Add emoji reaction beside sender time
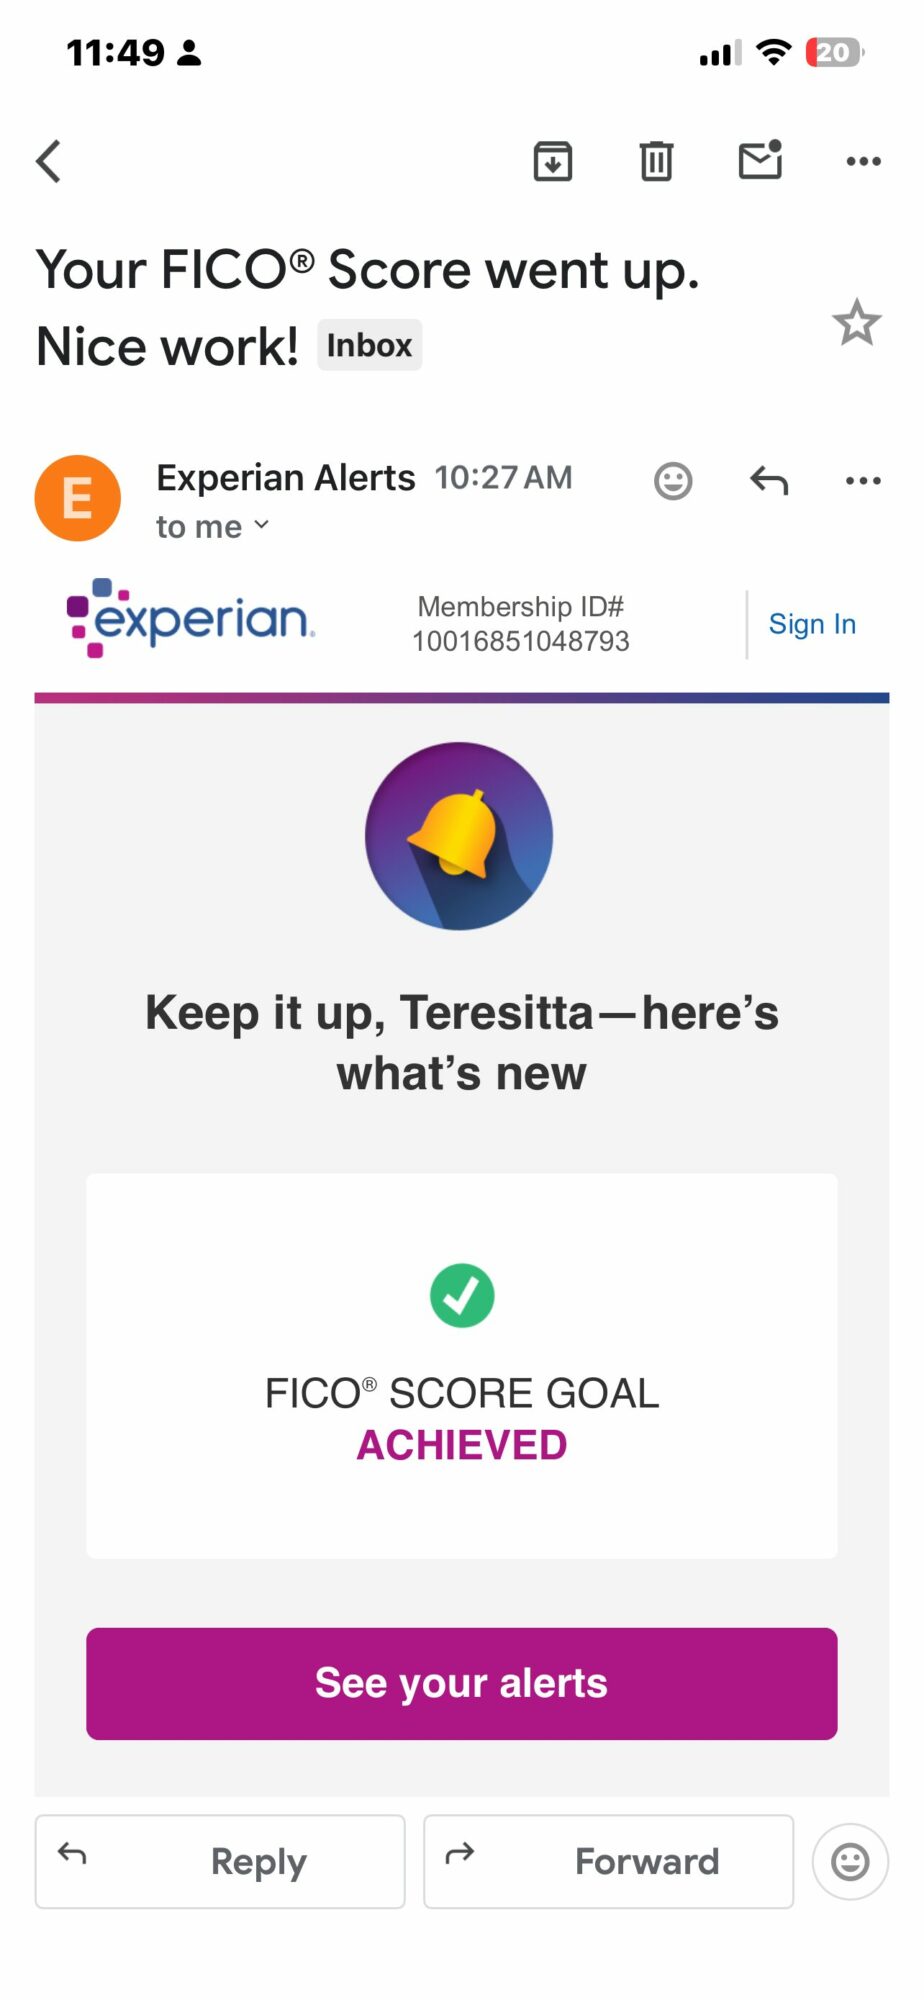The height and width of the screenshot is (2000, 924). tap(673, 481)
